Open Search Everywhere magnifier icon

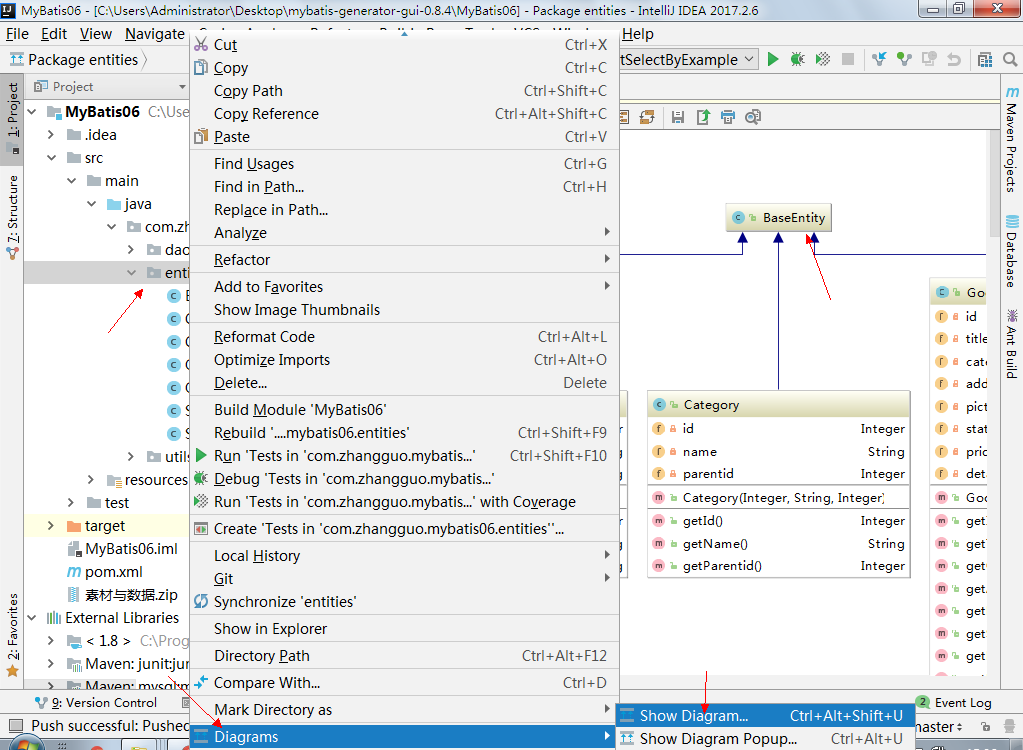point(1010,59)
